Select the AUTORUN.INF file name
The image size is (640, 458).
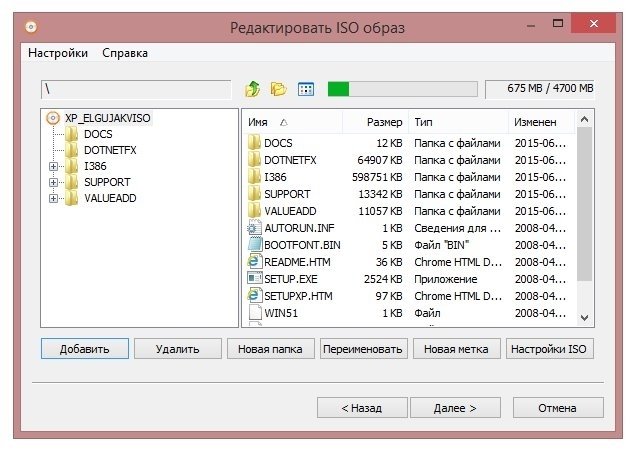299,228
